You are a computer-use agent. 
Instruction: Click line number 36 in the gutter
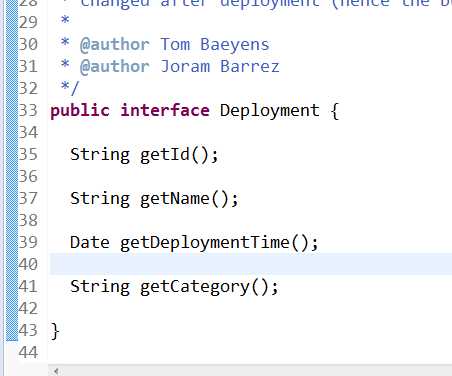(x=28, y=176)
